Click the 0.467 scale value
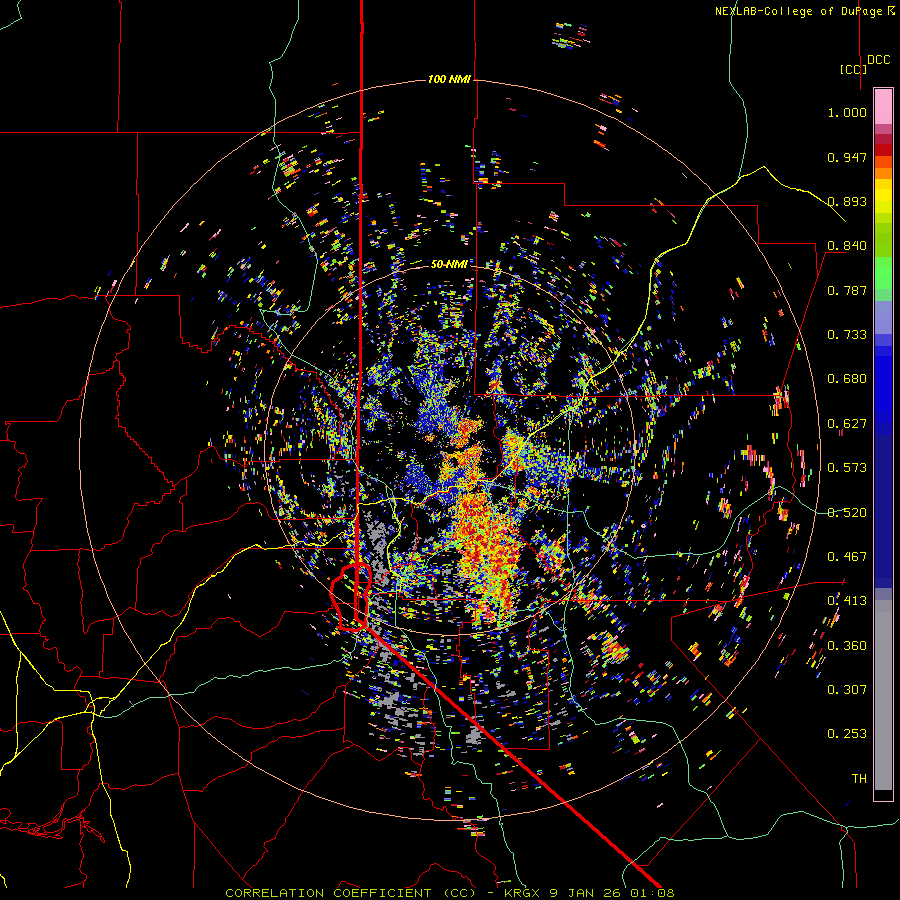Image resolution: width=900 pixels, height=900 pixels. (x=847, y=557)
